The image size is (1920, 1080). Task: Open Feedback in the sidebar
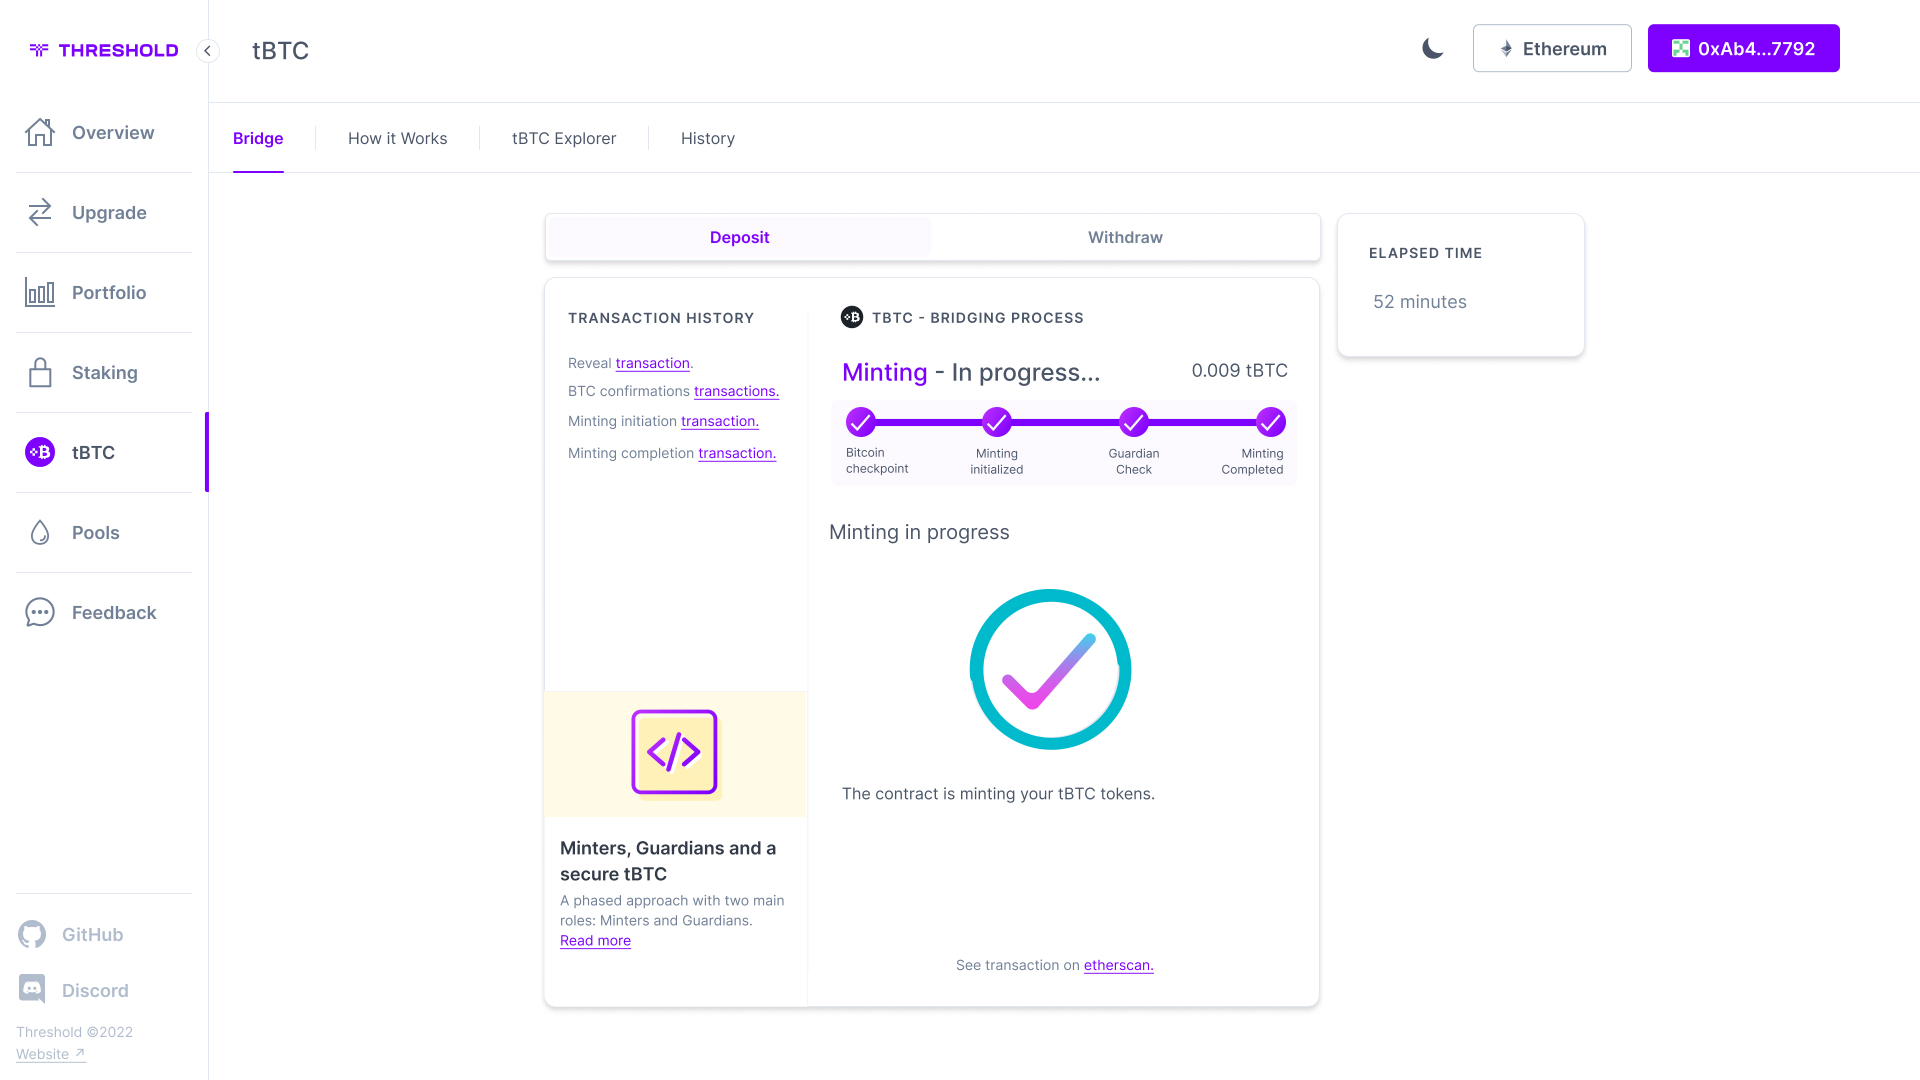click(x=104, y=612)
